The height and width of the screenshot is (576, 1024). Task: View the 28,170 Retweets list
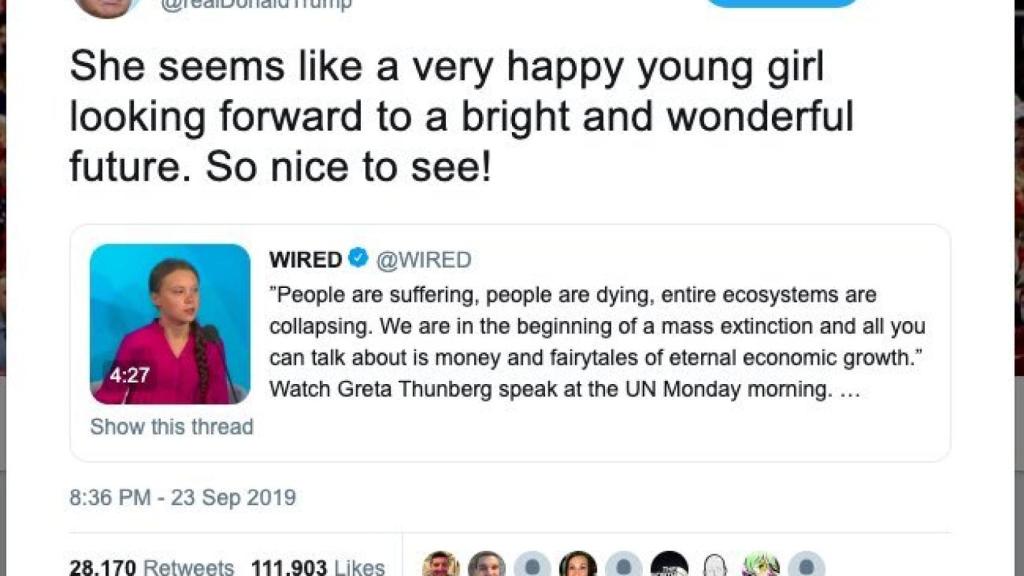click(151, 567)
